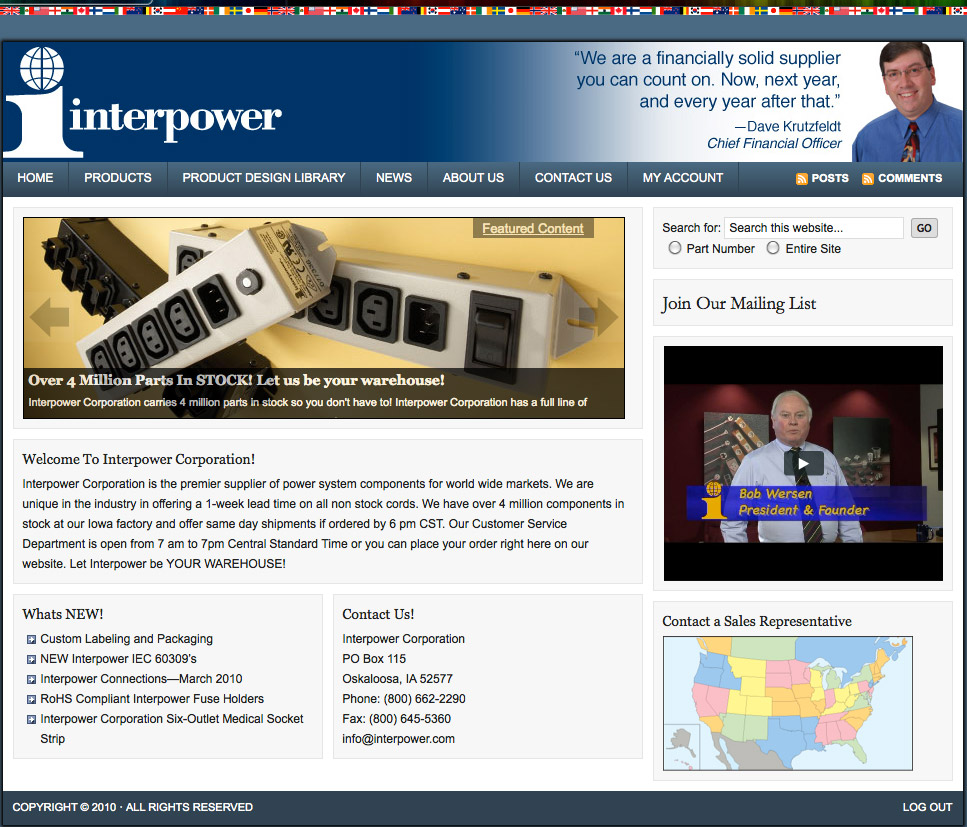
Task: Click the Search this website input field
Action: point(813,228)
